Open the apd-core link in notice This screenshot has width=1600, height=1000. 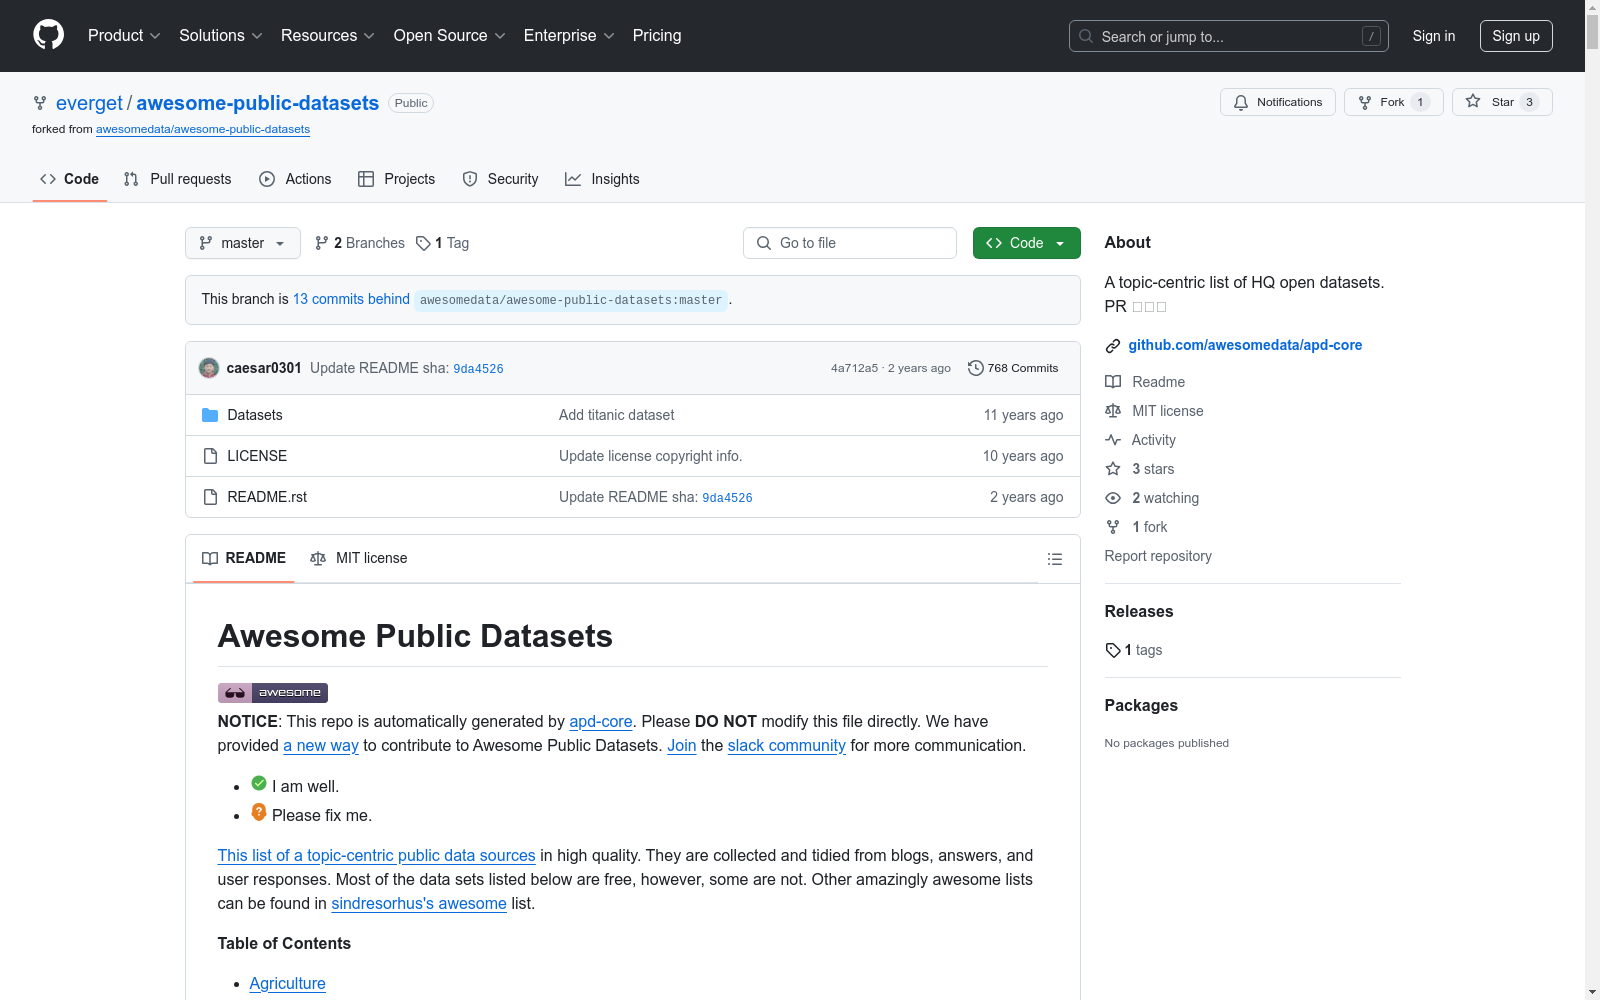(601, 721)
